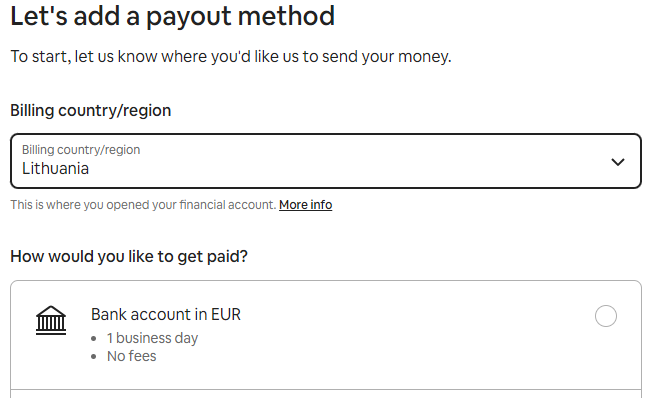Click the To start, let us know subtitle
This screenshot has height=398, width=669.
coord(231,56)
